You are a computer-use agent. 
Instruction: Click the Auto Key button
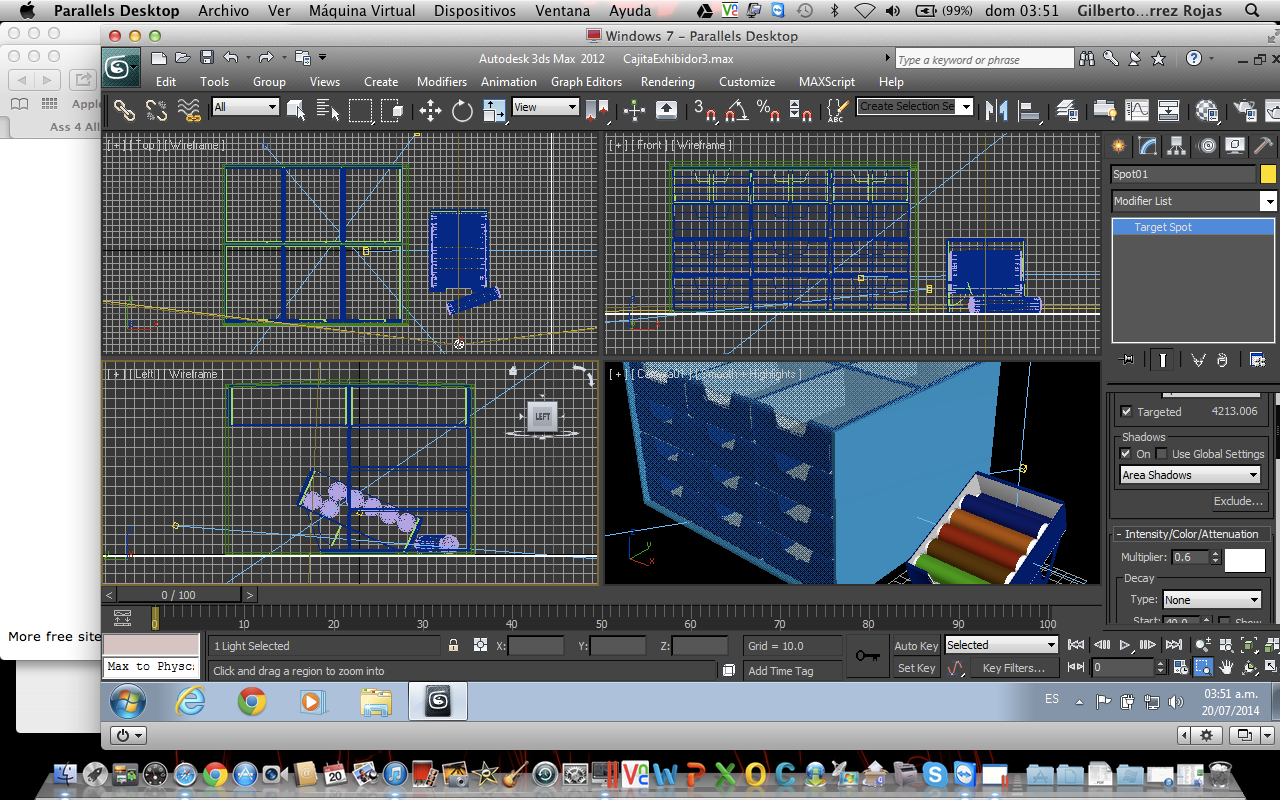click(x=916, y=646)
